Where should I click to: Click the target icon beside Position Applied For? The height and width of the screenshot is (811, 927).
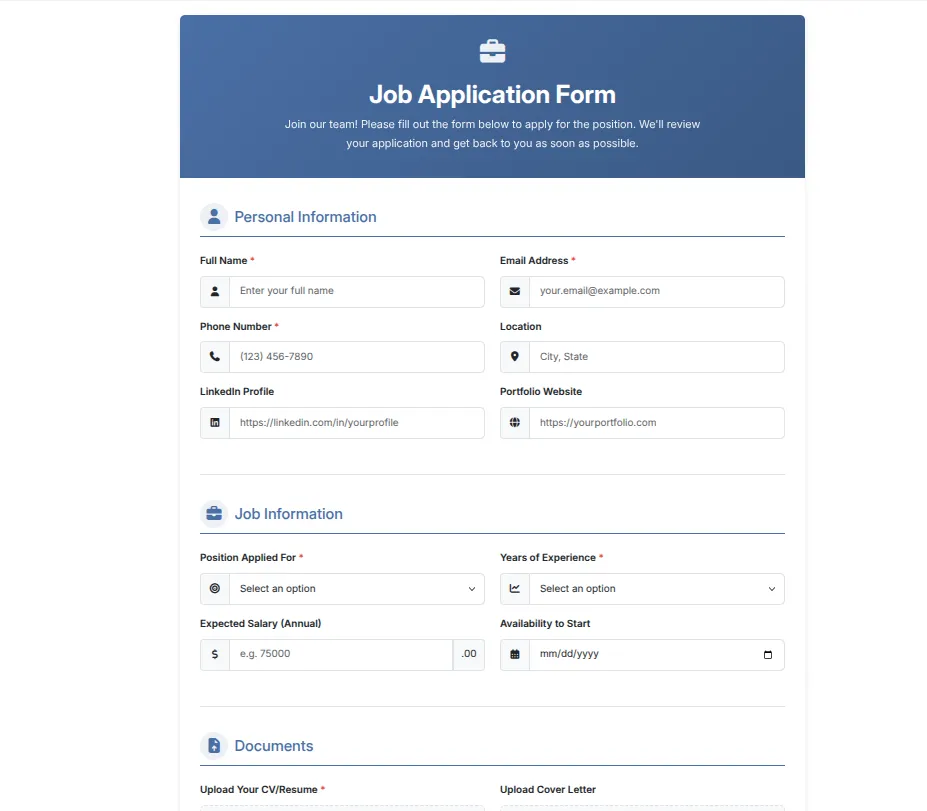point(214,588)
